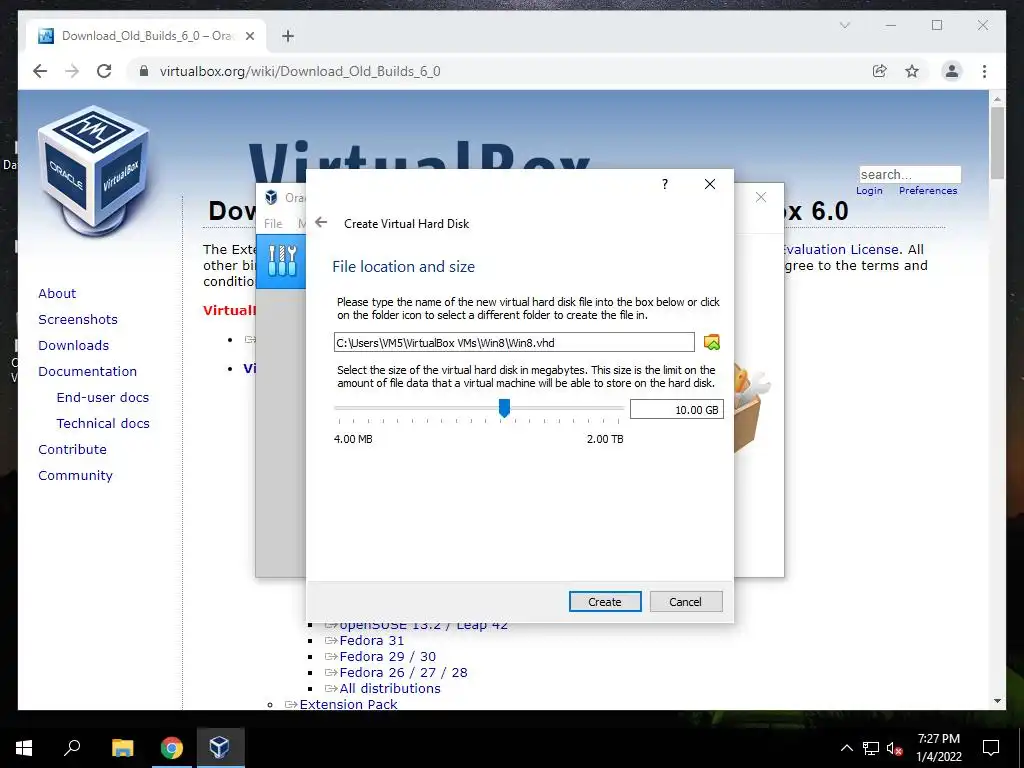Screen dimensions: 1024x768
Task: Open Community sidebar link
Action: click(x=75, y=475)
